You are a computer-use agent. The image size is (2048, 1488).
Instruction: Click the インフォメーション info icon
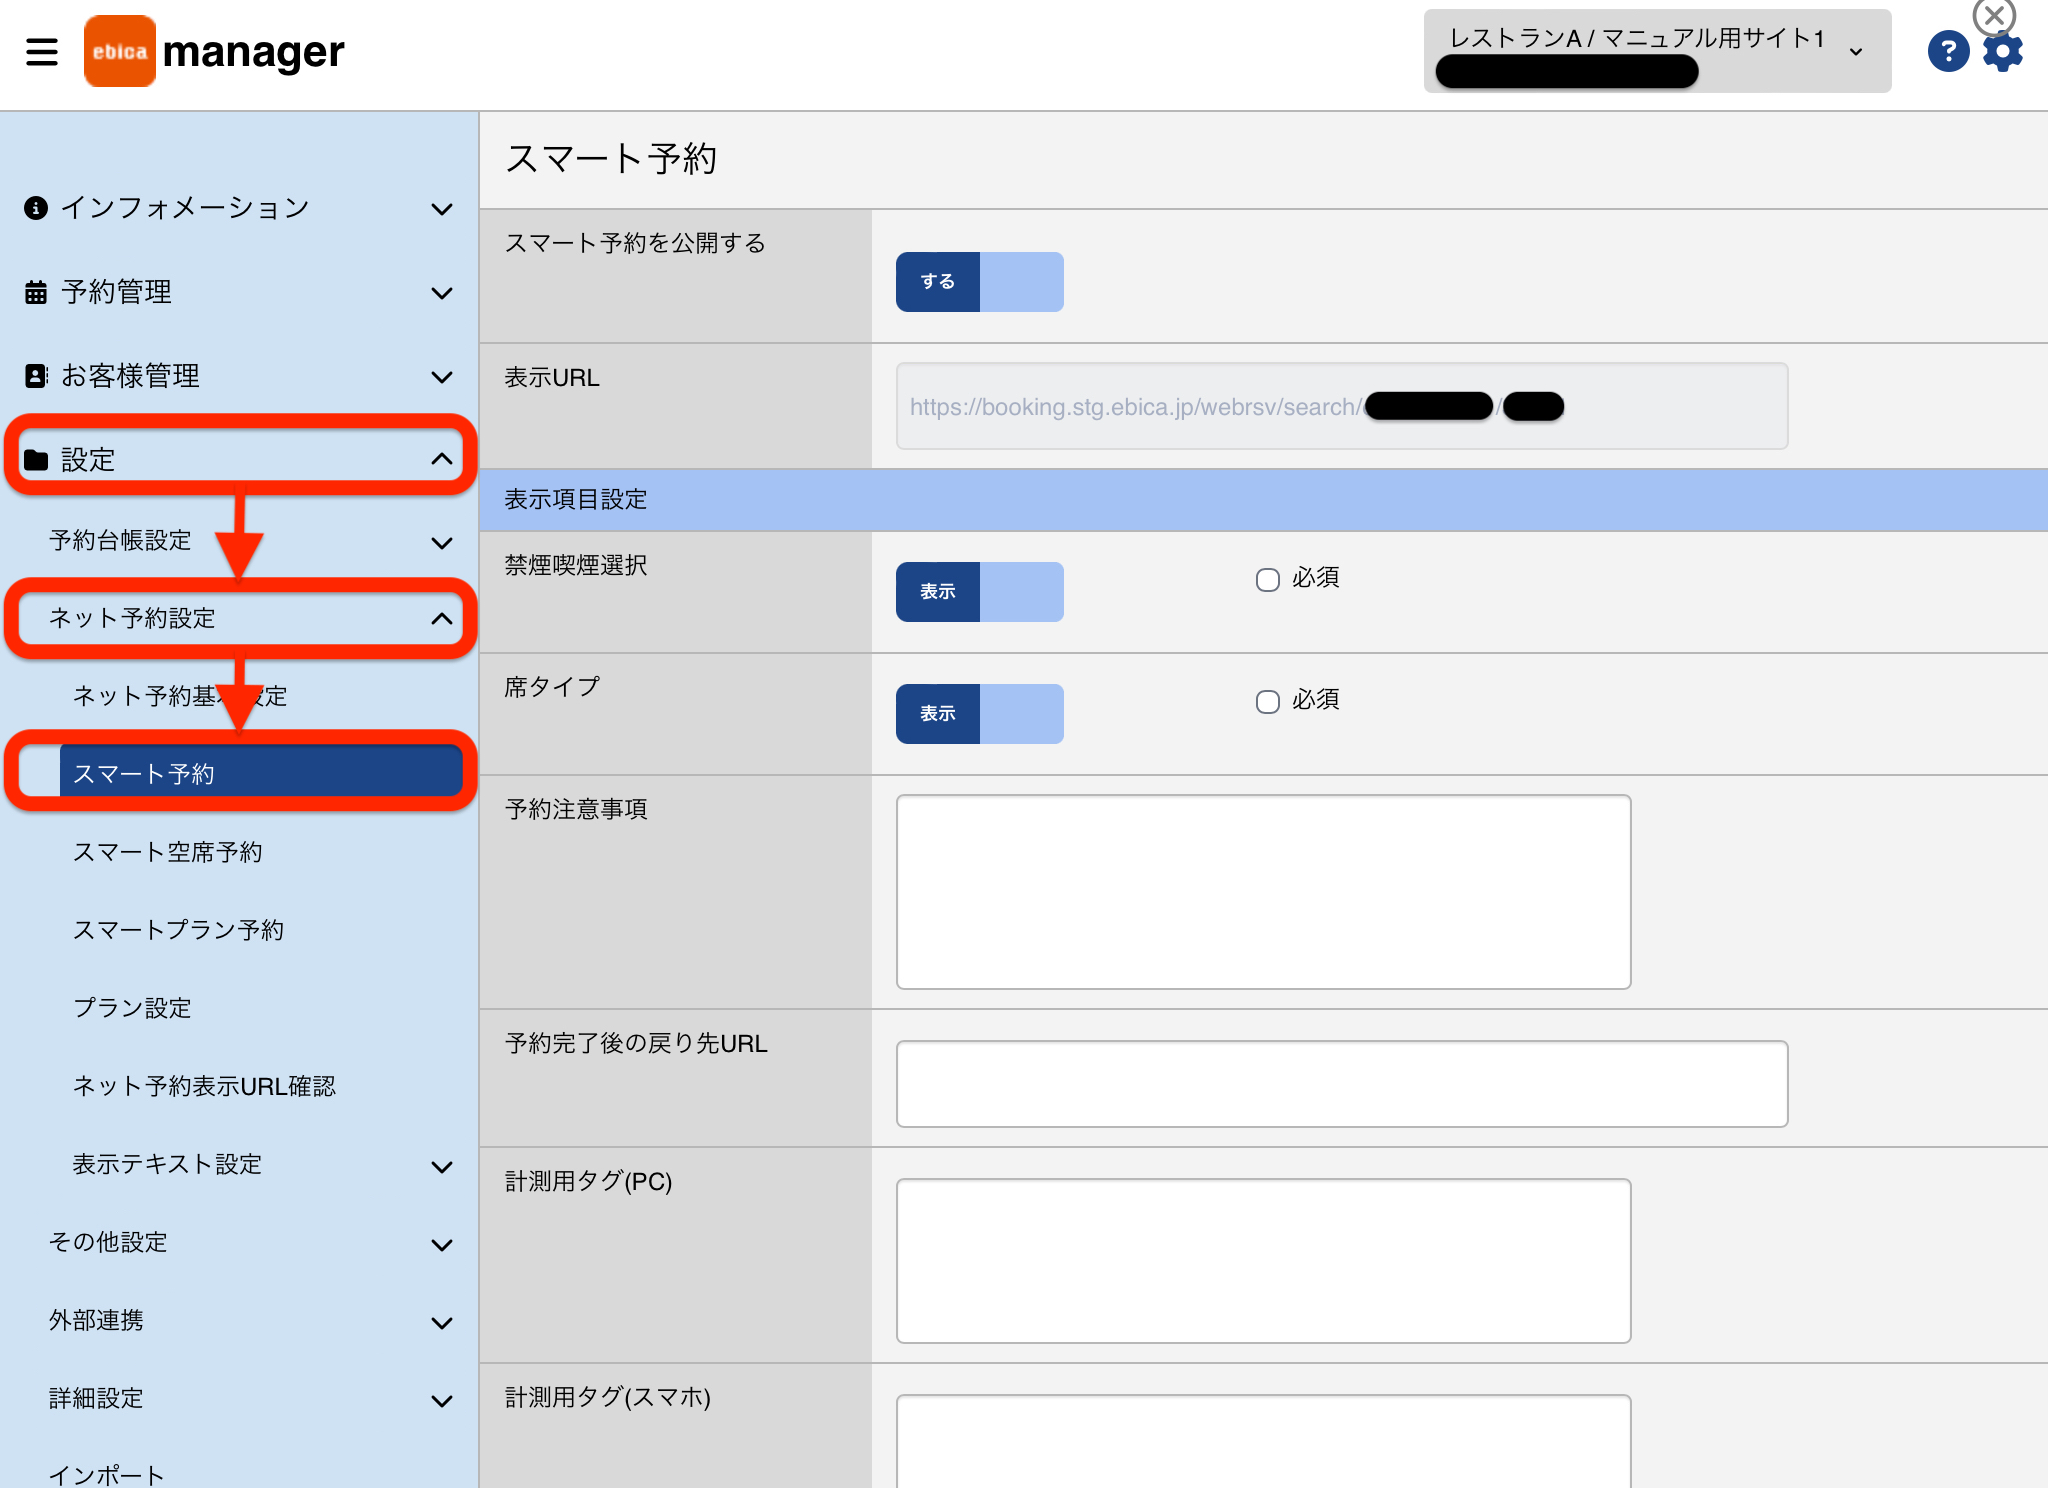(x=36, y=208)
